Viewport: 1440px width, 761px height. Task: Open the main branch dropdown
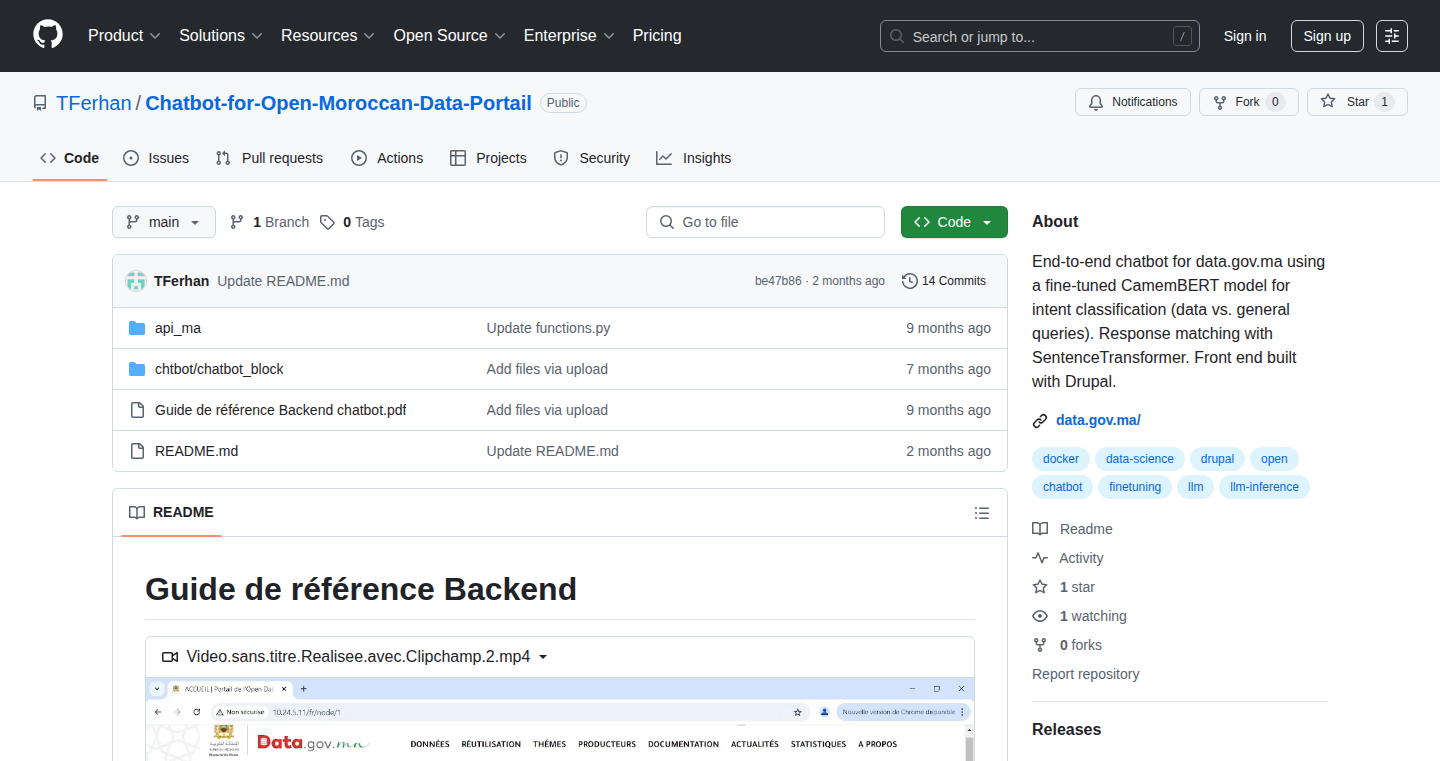pyautogui.click(x=164, y=222)
